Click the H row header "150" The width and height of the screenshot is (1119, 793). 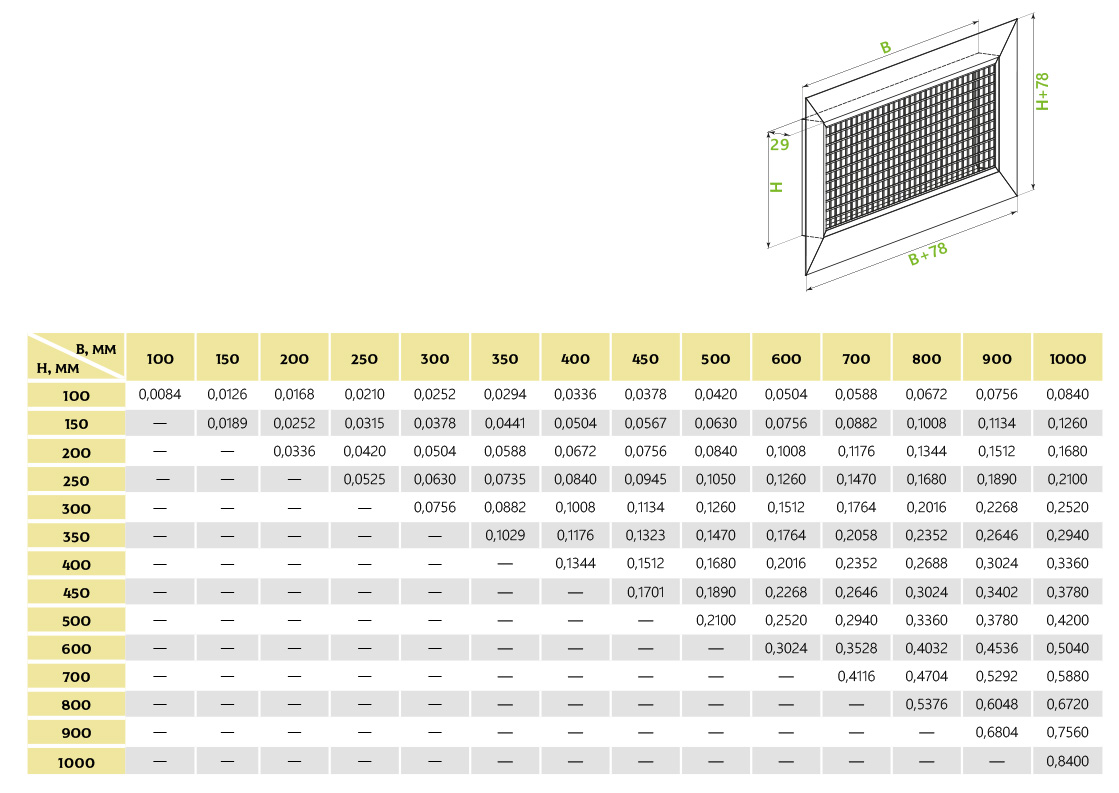[x=76, y=424]
